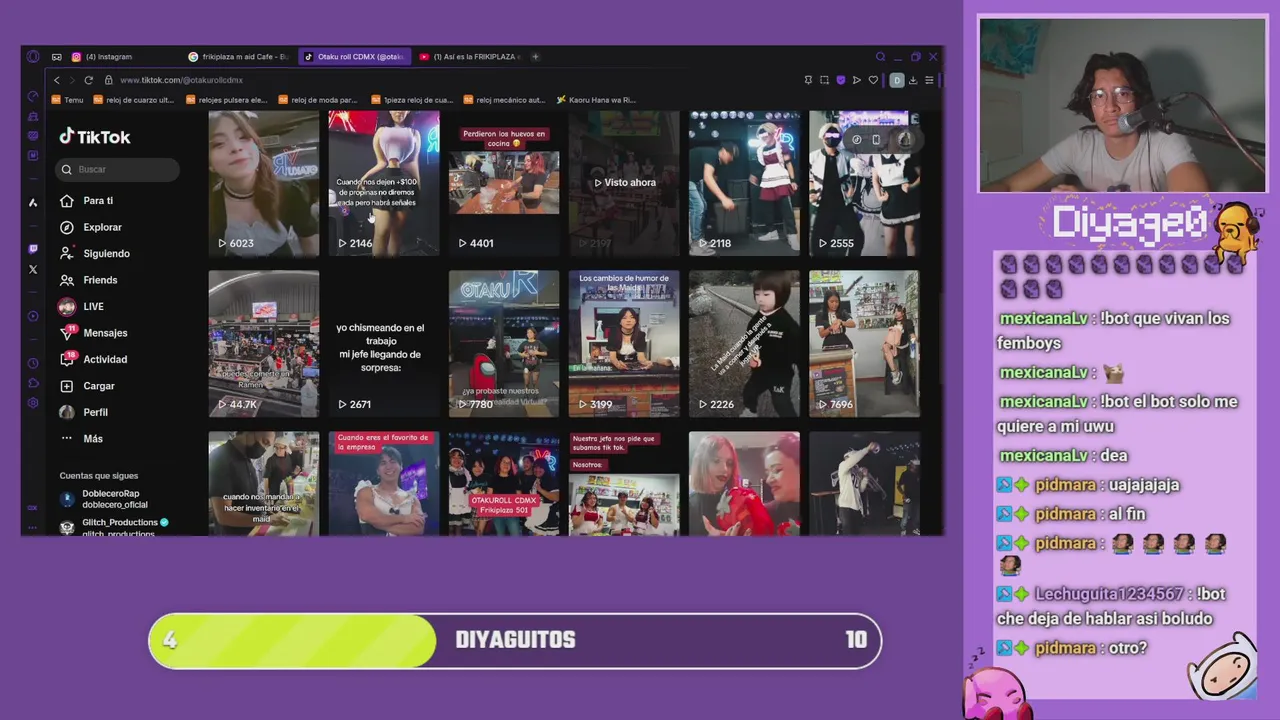Open X (Twitter) panel in browser sidebar
The width and height of the screenshot is (1280, 720).
pyautogui.click(x=33, y=269)
